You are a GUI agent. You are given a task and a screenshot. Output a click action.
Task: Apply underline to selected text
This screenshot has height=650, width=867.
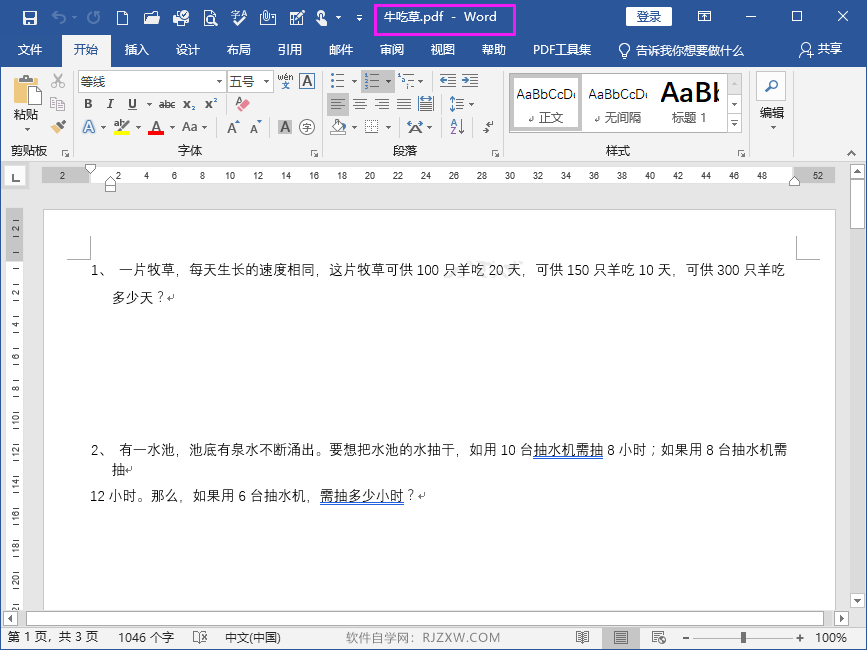click(131, 104)
